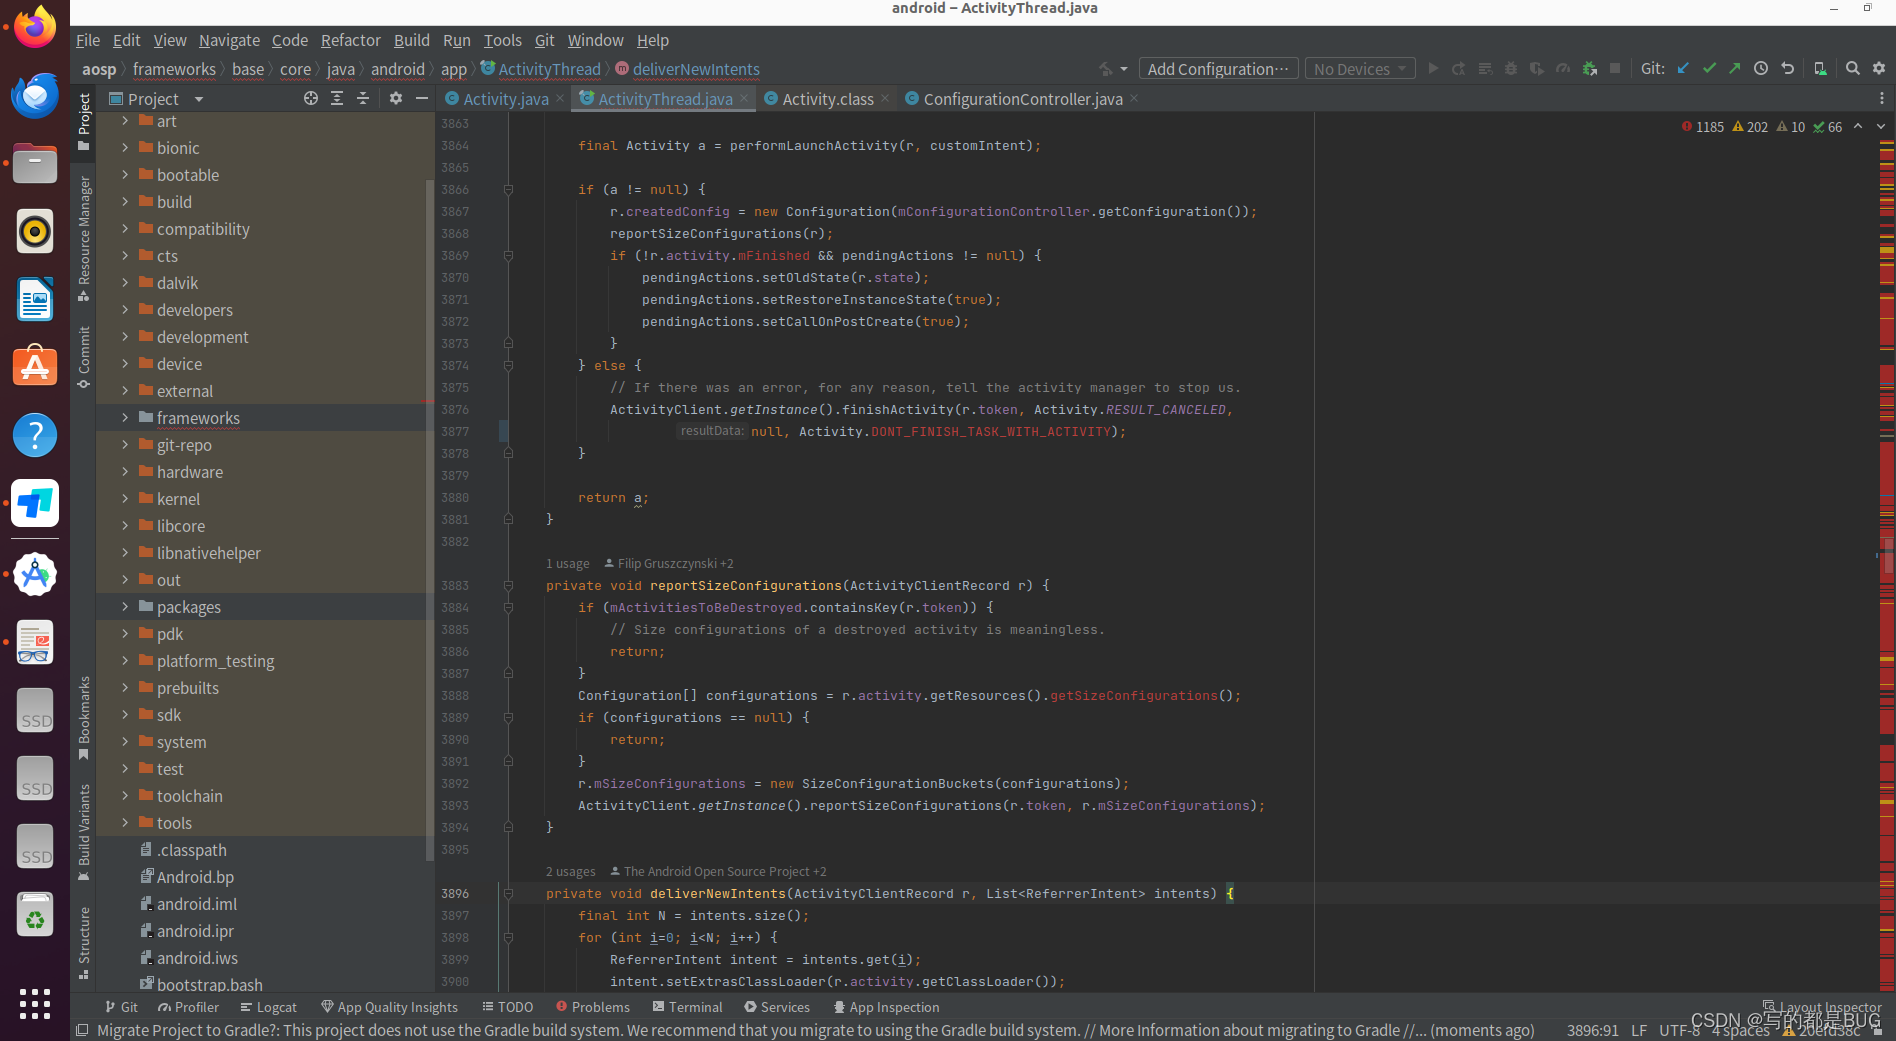Toggle fold marker at line 3866
The image size is (1896, 1041).
pos(508,189)
